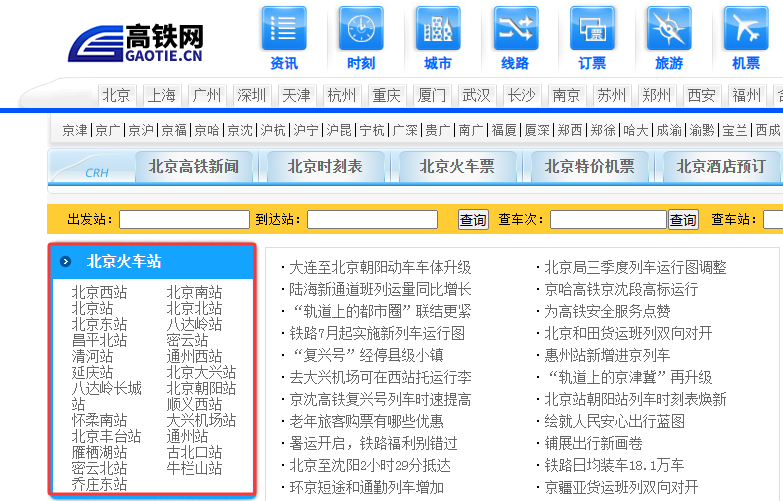Viewport: 783px width, 501px height.
Task: Go to the 高铁网 GAOTIE.CN logo home
Action: tap(136, 43)
